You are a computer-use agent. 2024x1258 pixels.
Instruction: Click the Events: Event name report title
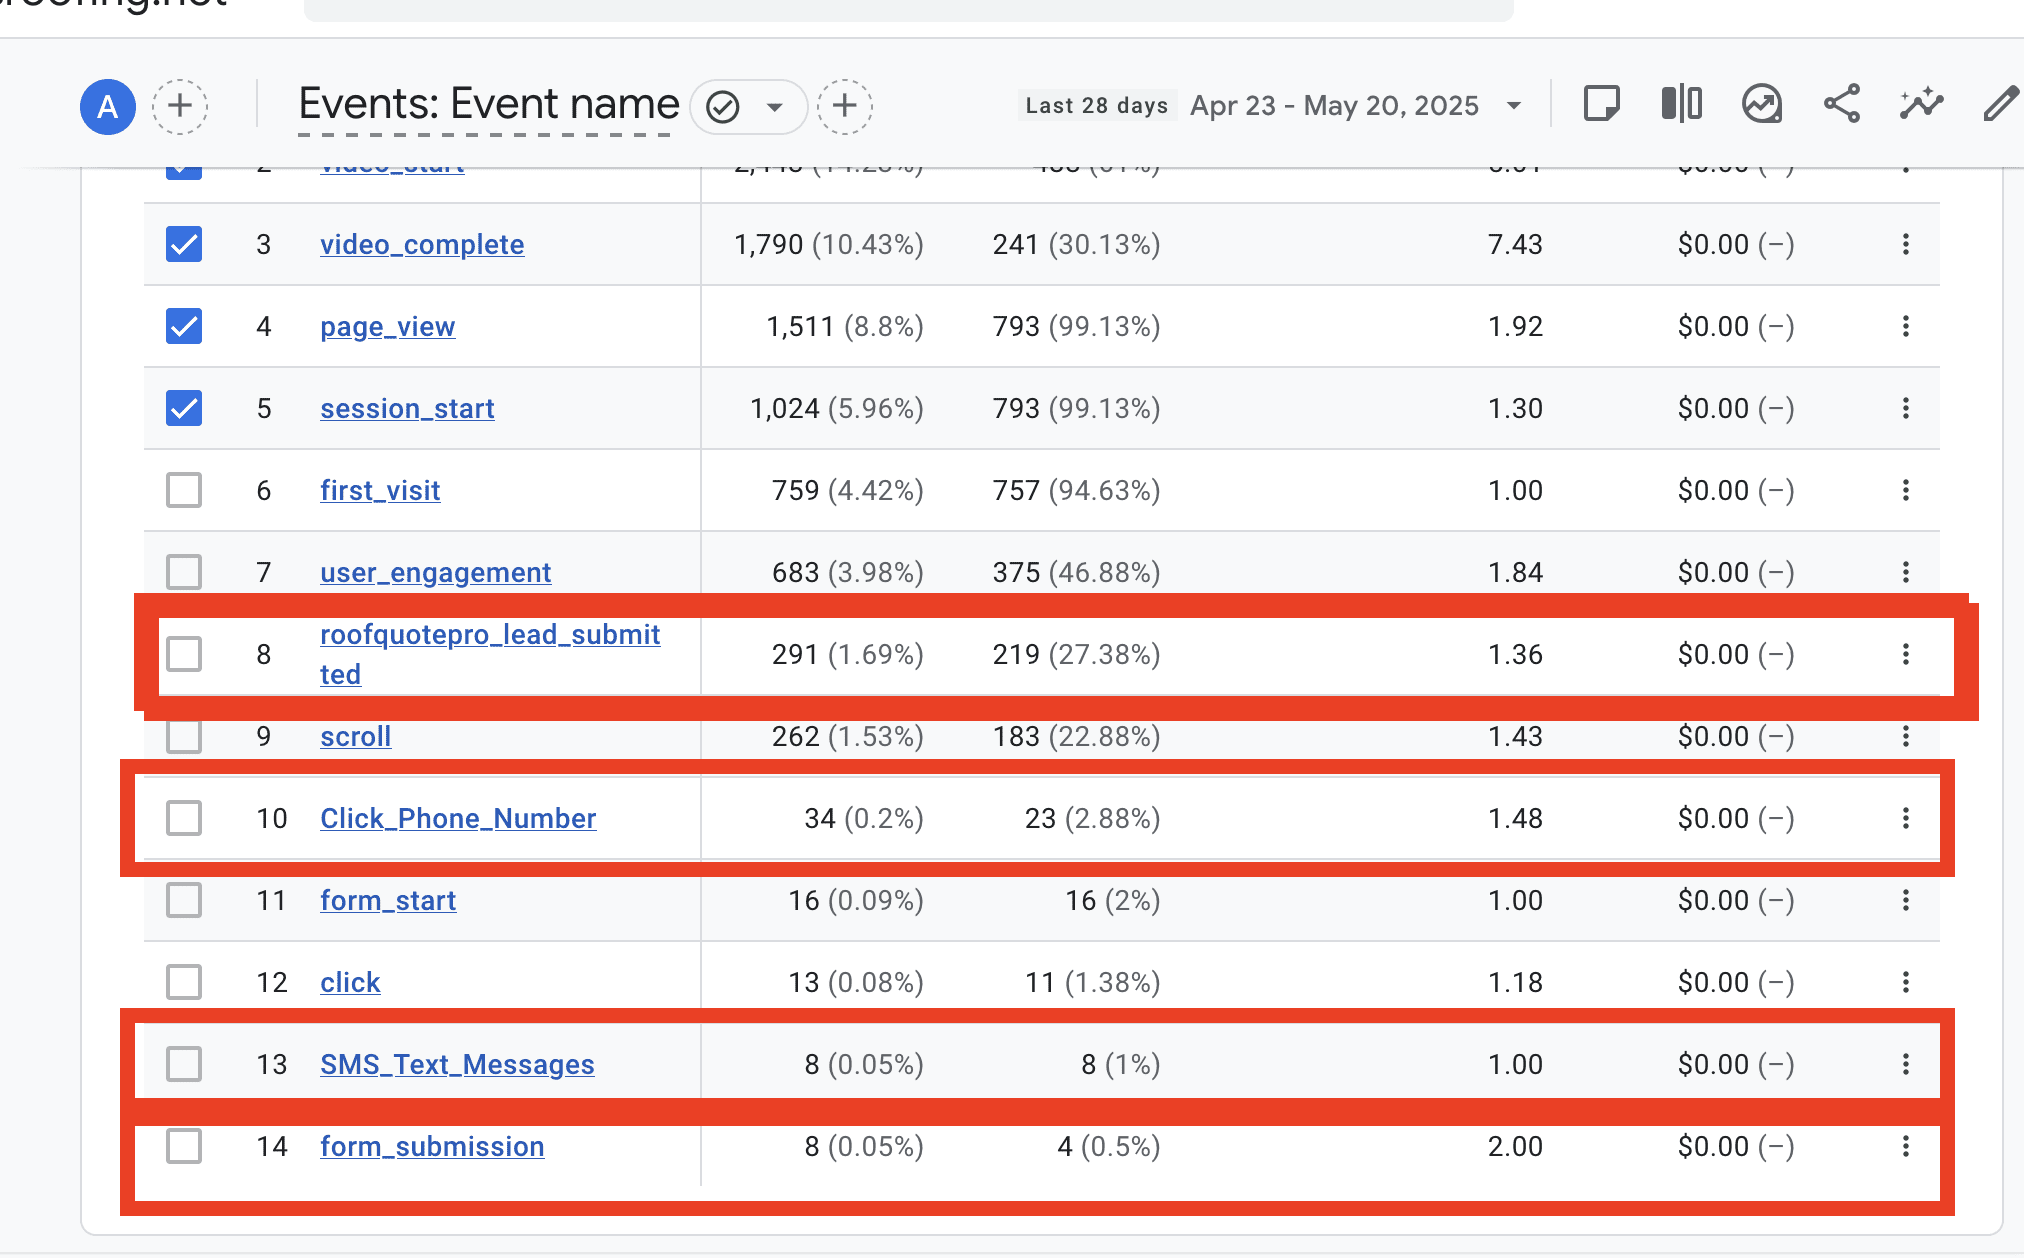coord(488,104)
